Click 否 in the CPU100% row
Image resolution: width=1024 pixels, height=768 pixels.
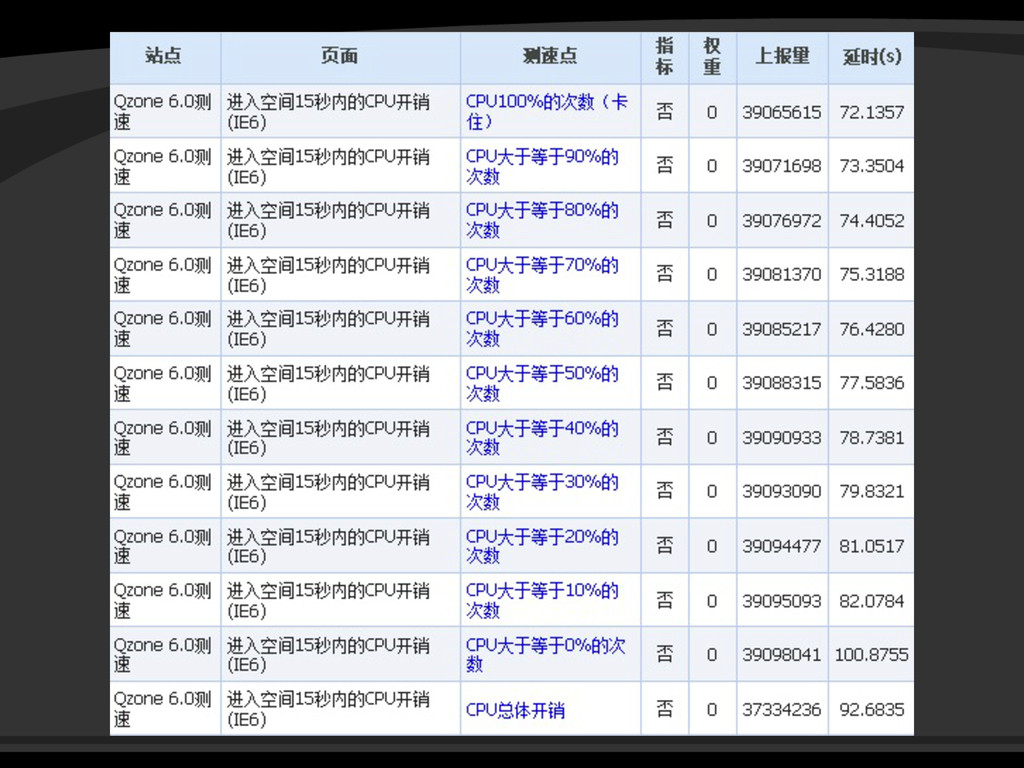pyautogui.click(x=664, y=112)
